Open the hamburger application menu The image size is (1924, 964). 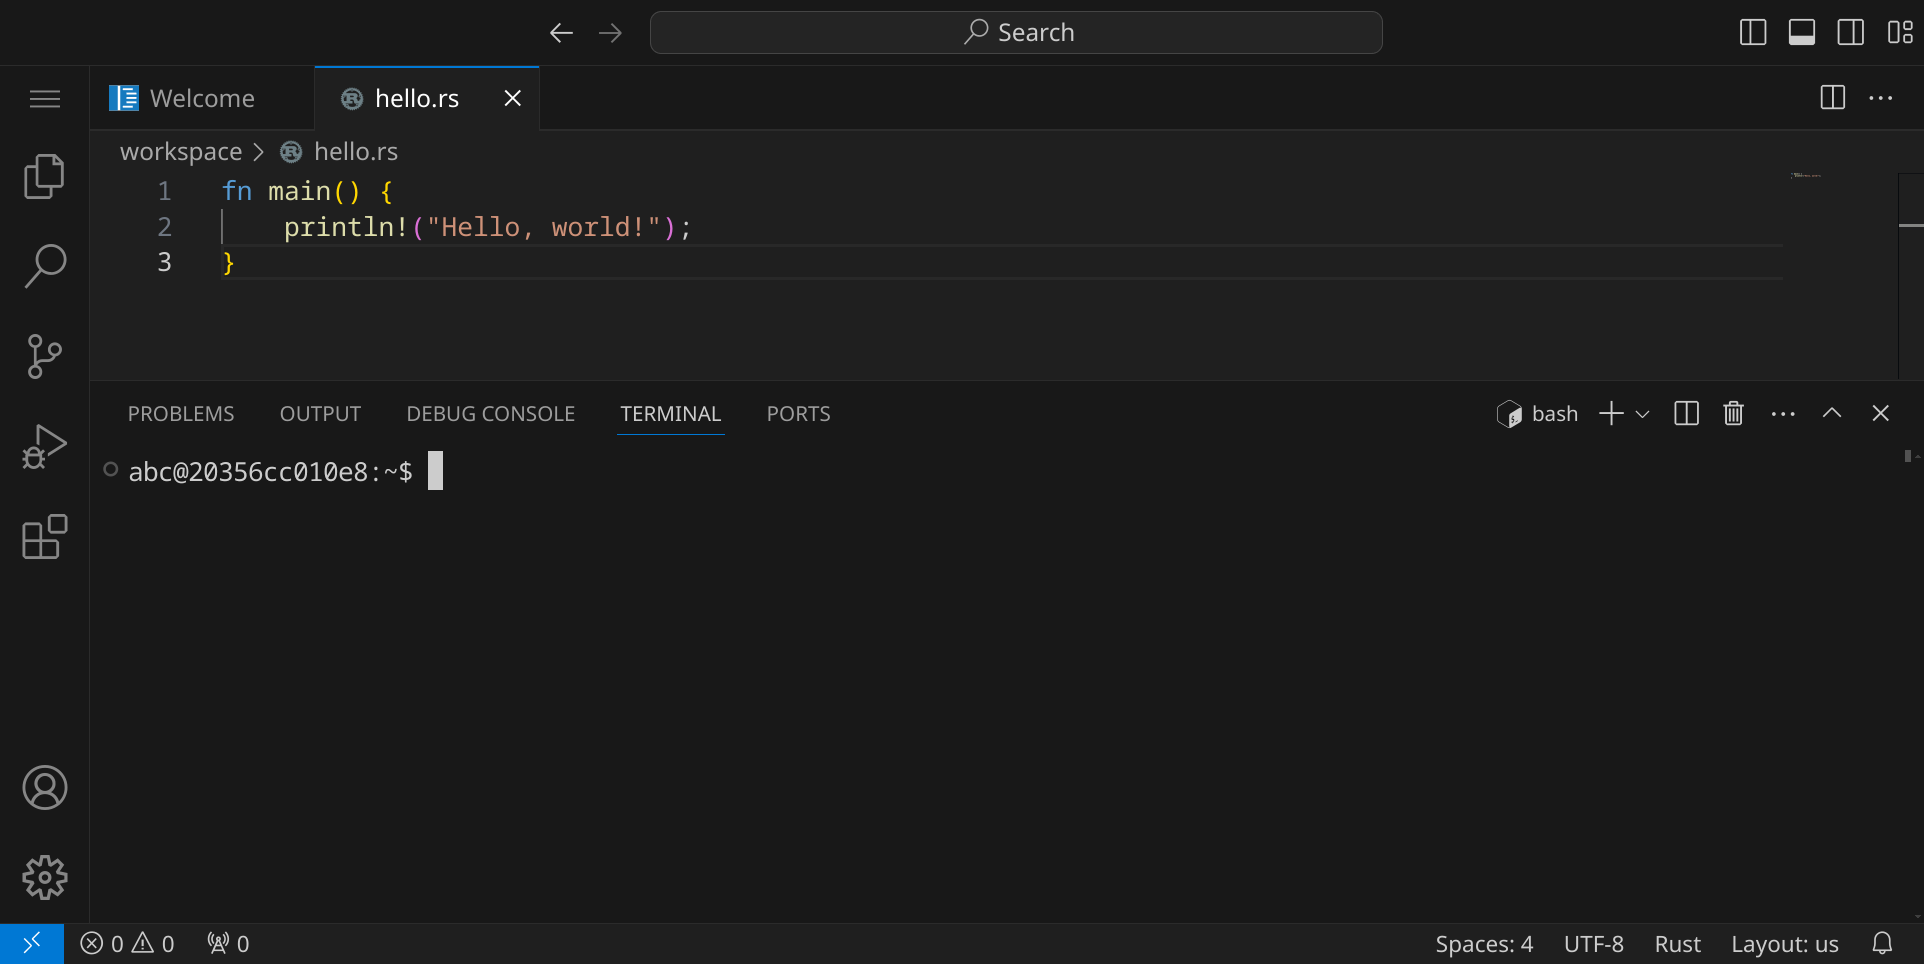(x=44, y=98)
